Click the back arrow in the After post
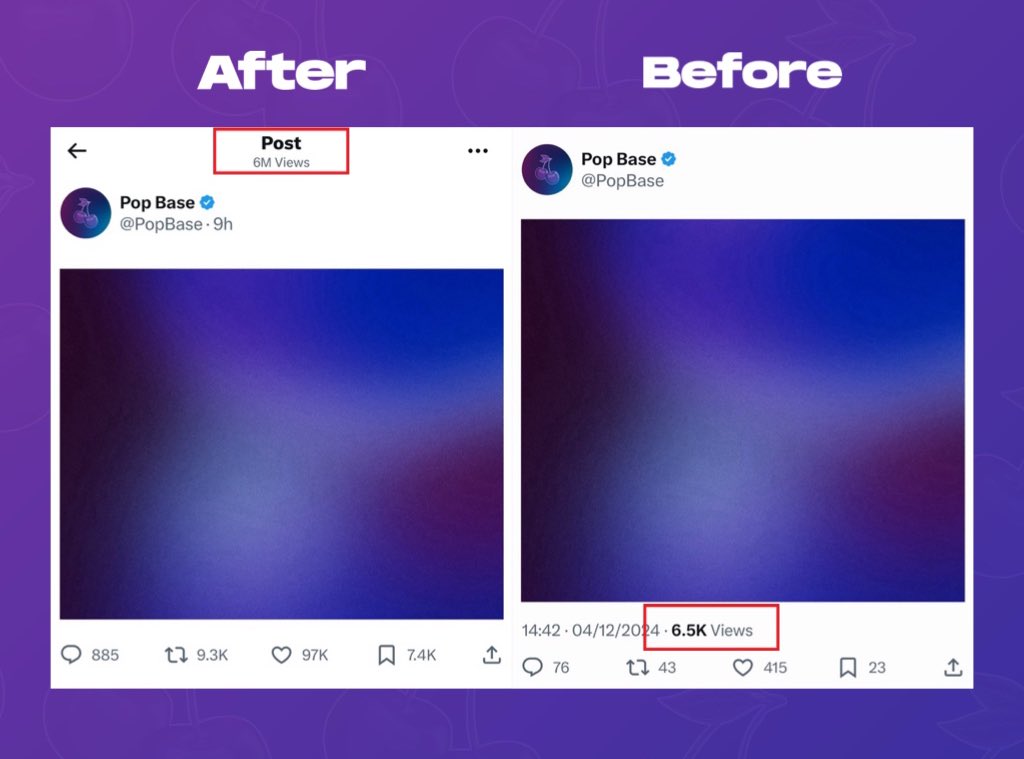The width and height of the screenshot is (1024, 759). point(77,151)
